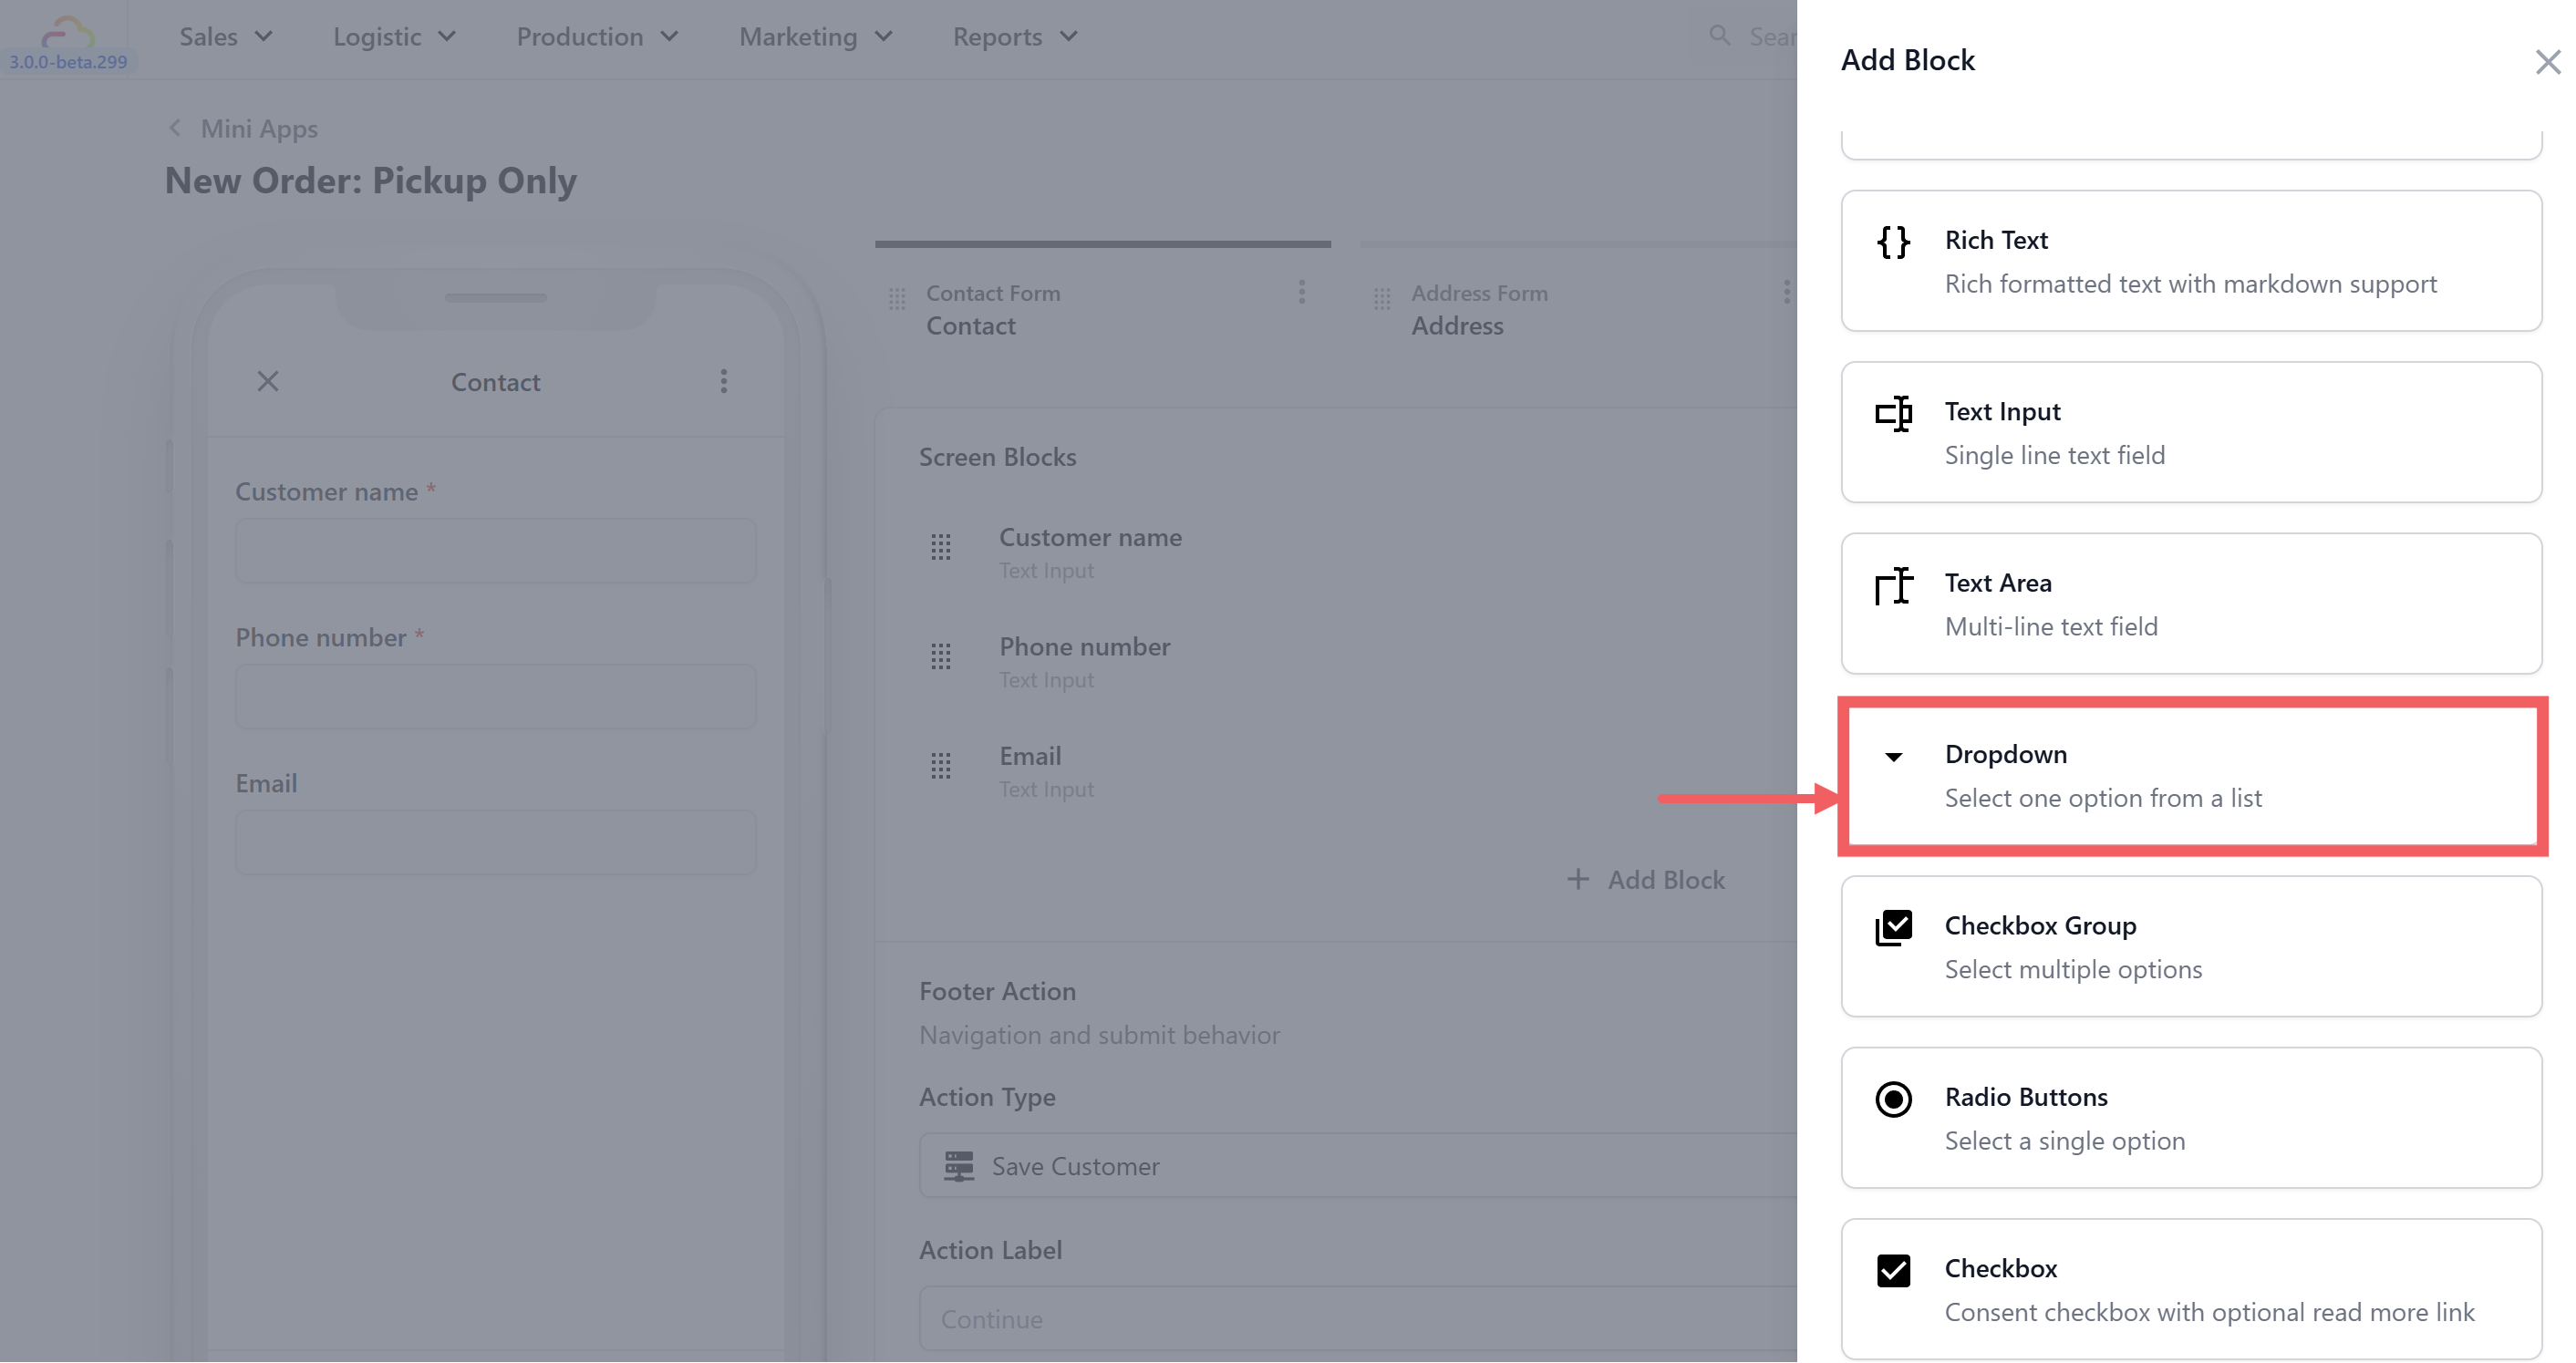
Task: Click the drag handle beside Email block
Action: click(x=940, y=766)
